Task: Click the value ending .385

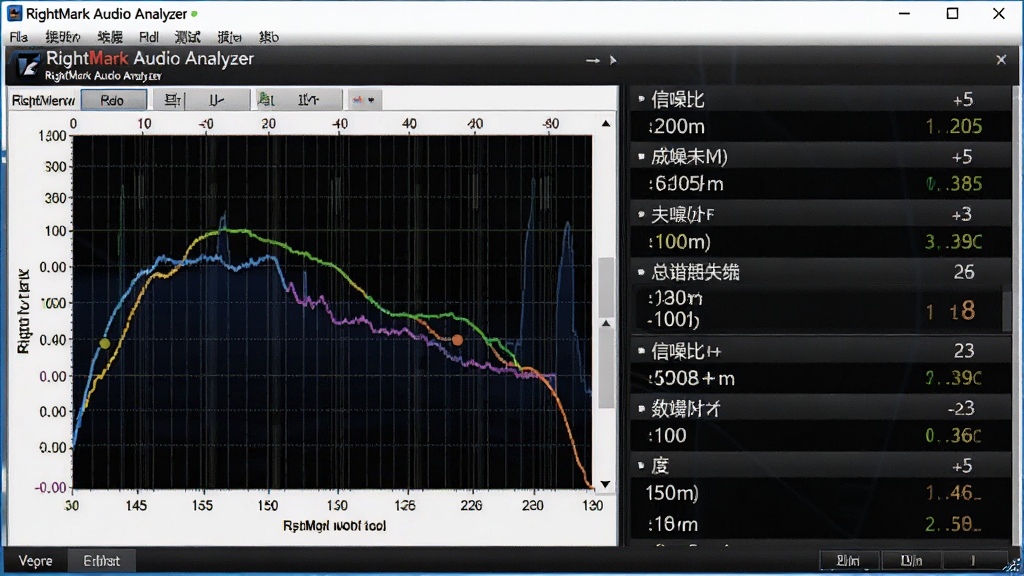Action: (954, 184)
